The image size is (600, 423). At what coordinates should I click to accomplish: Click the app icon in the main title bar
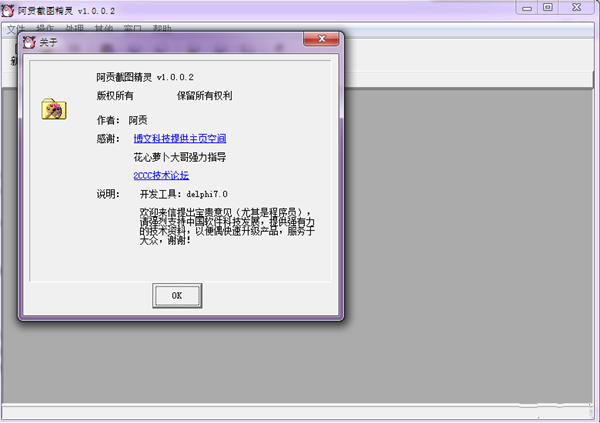(x=9, y=8)
